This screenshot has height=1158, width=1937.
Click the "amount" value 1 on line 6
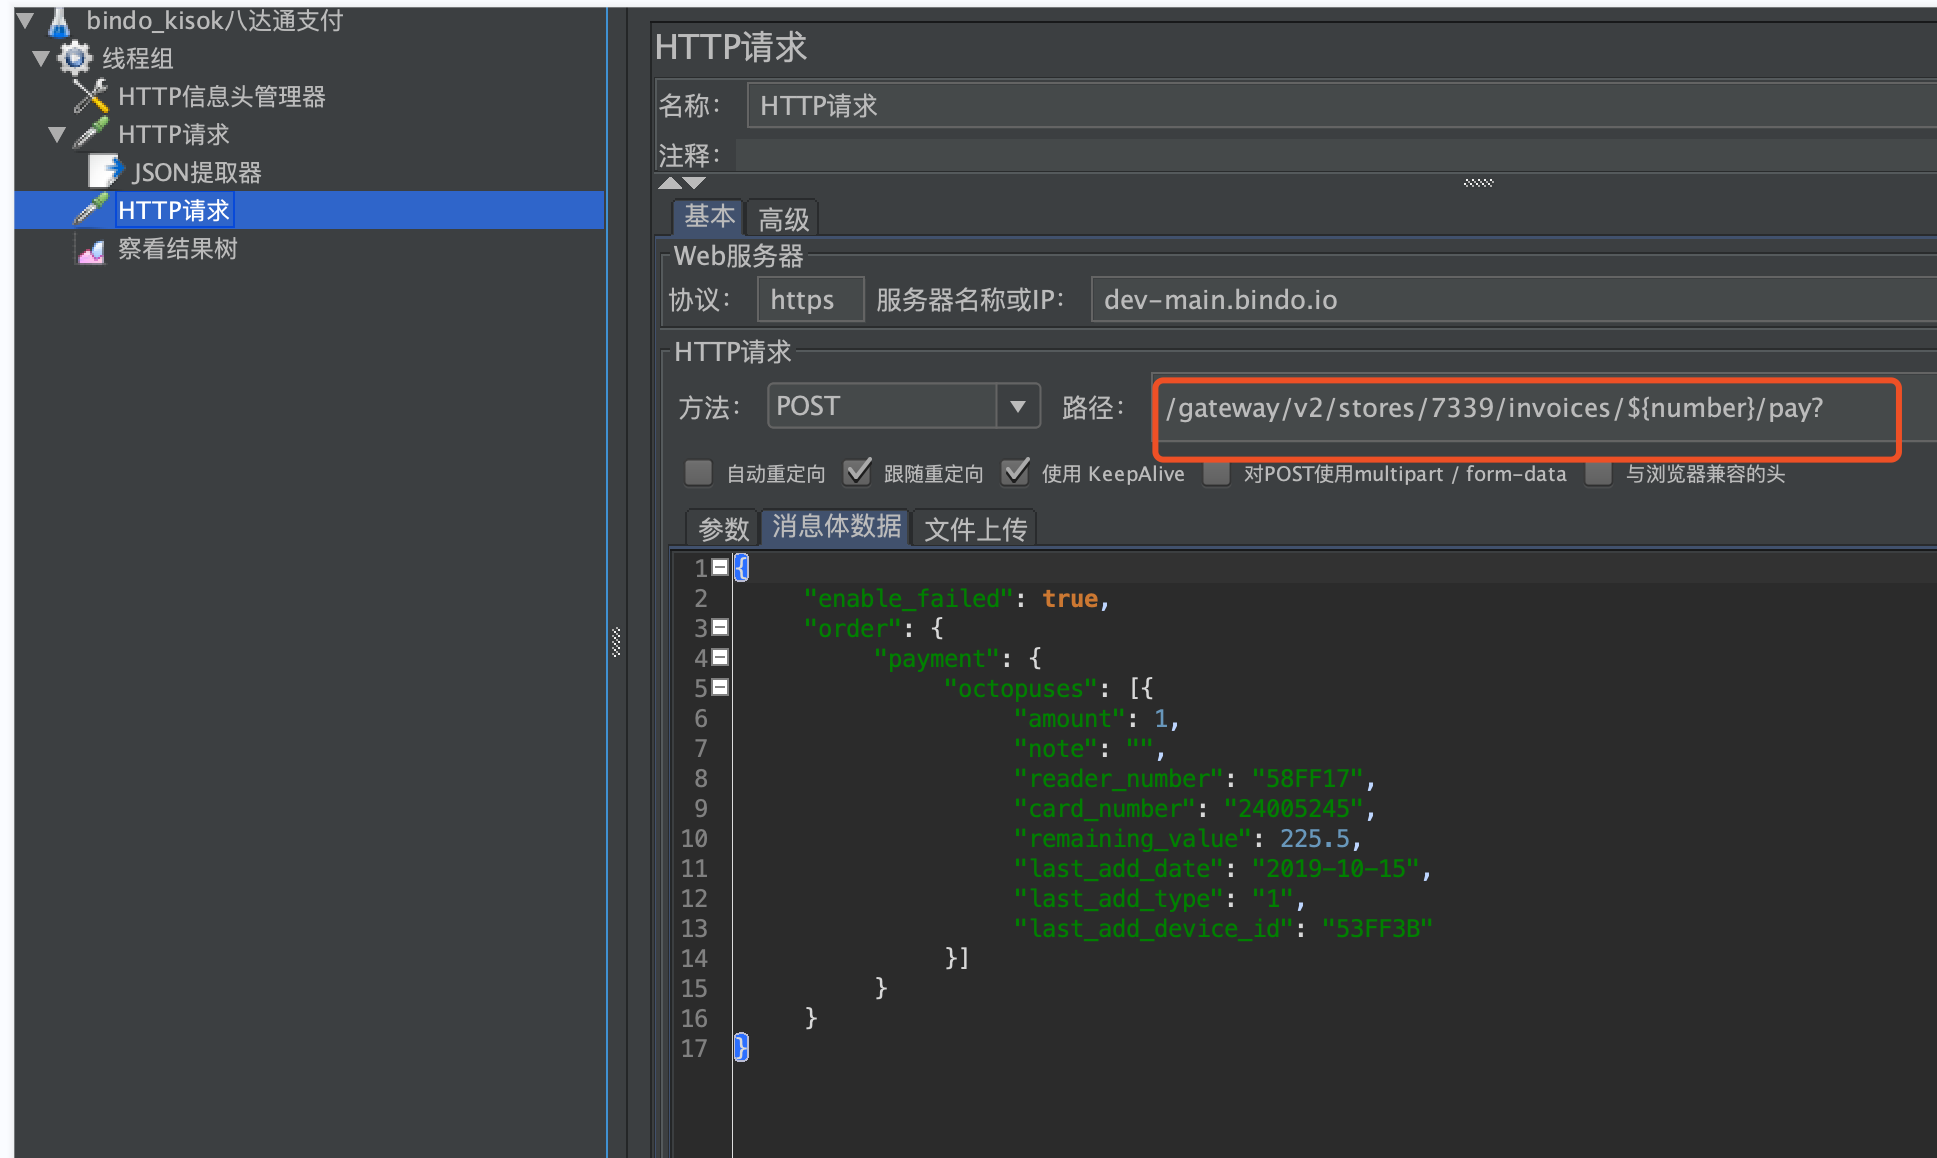pyautogui.click(x=1161, y=718)
